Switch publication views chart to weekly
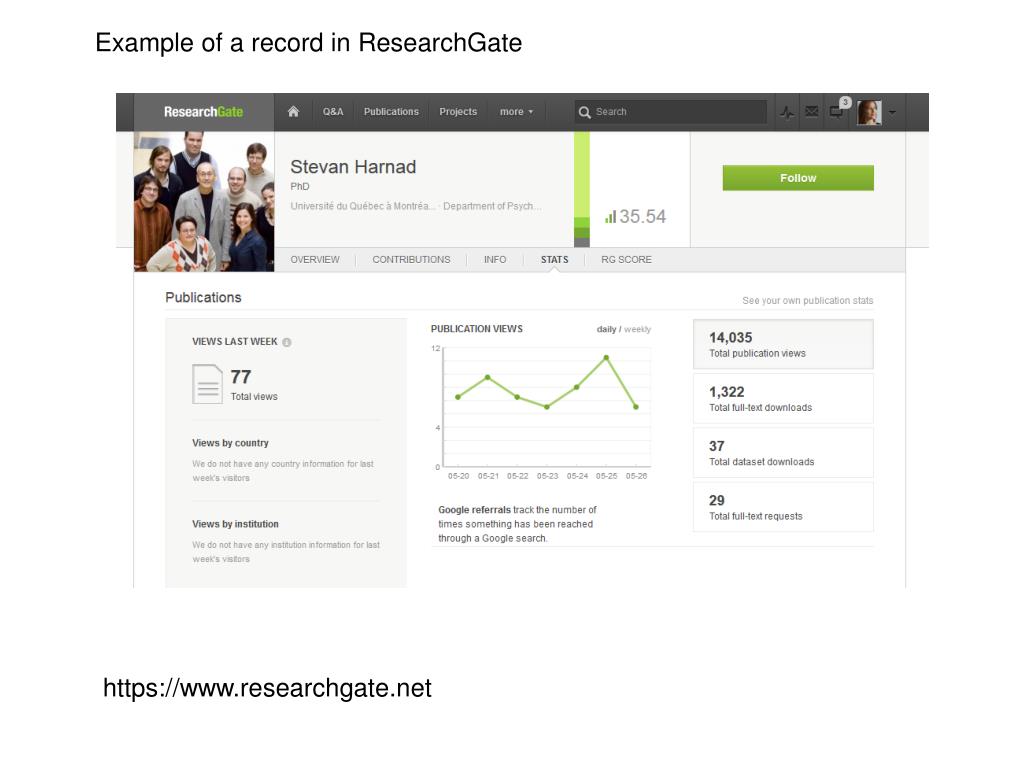 tap(637, 329)
